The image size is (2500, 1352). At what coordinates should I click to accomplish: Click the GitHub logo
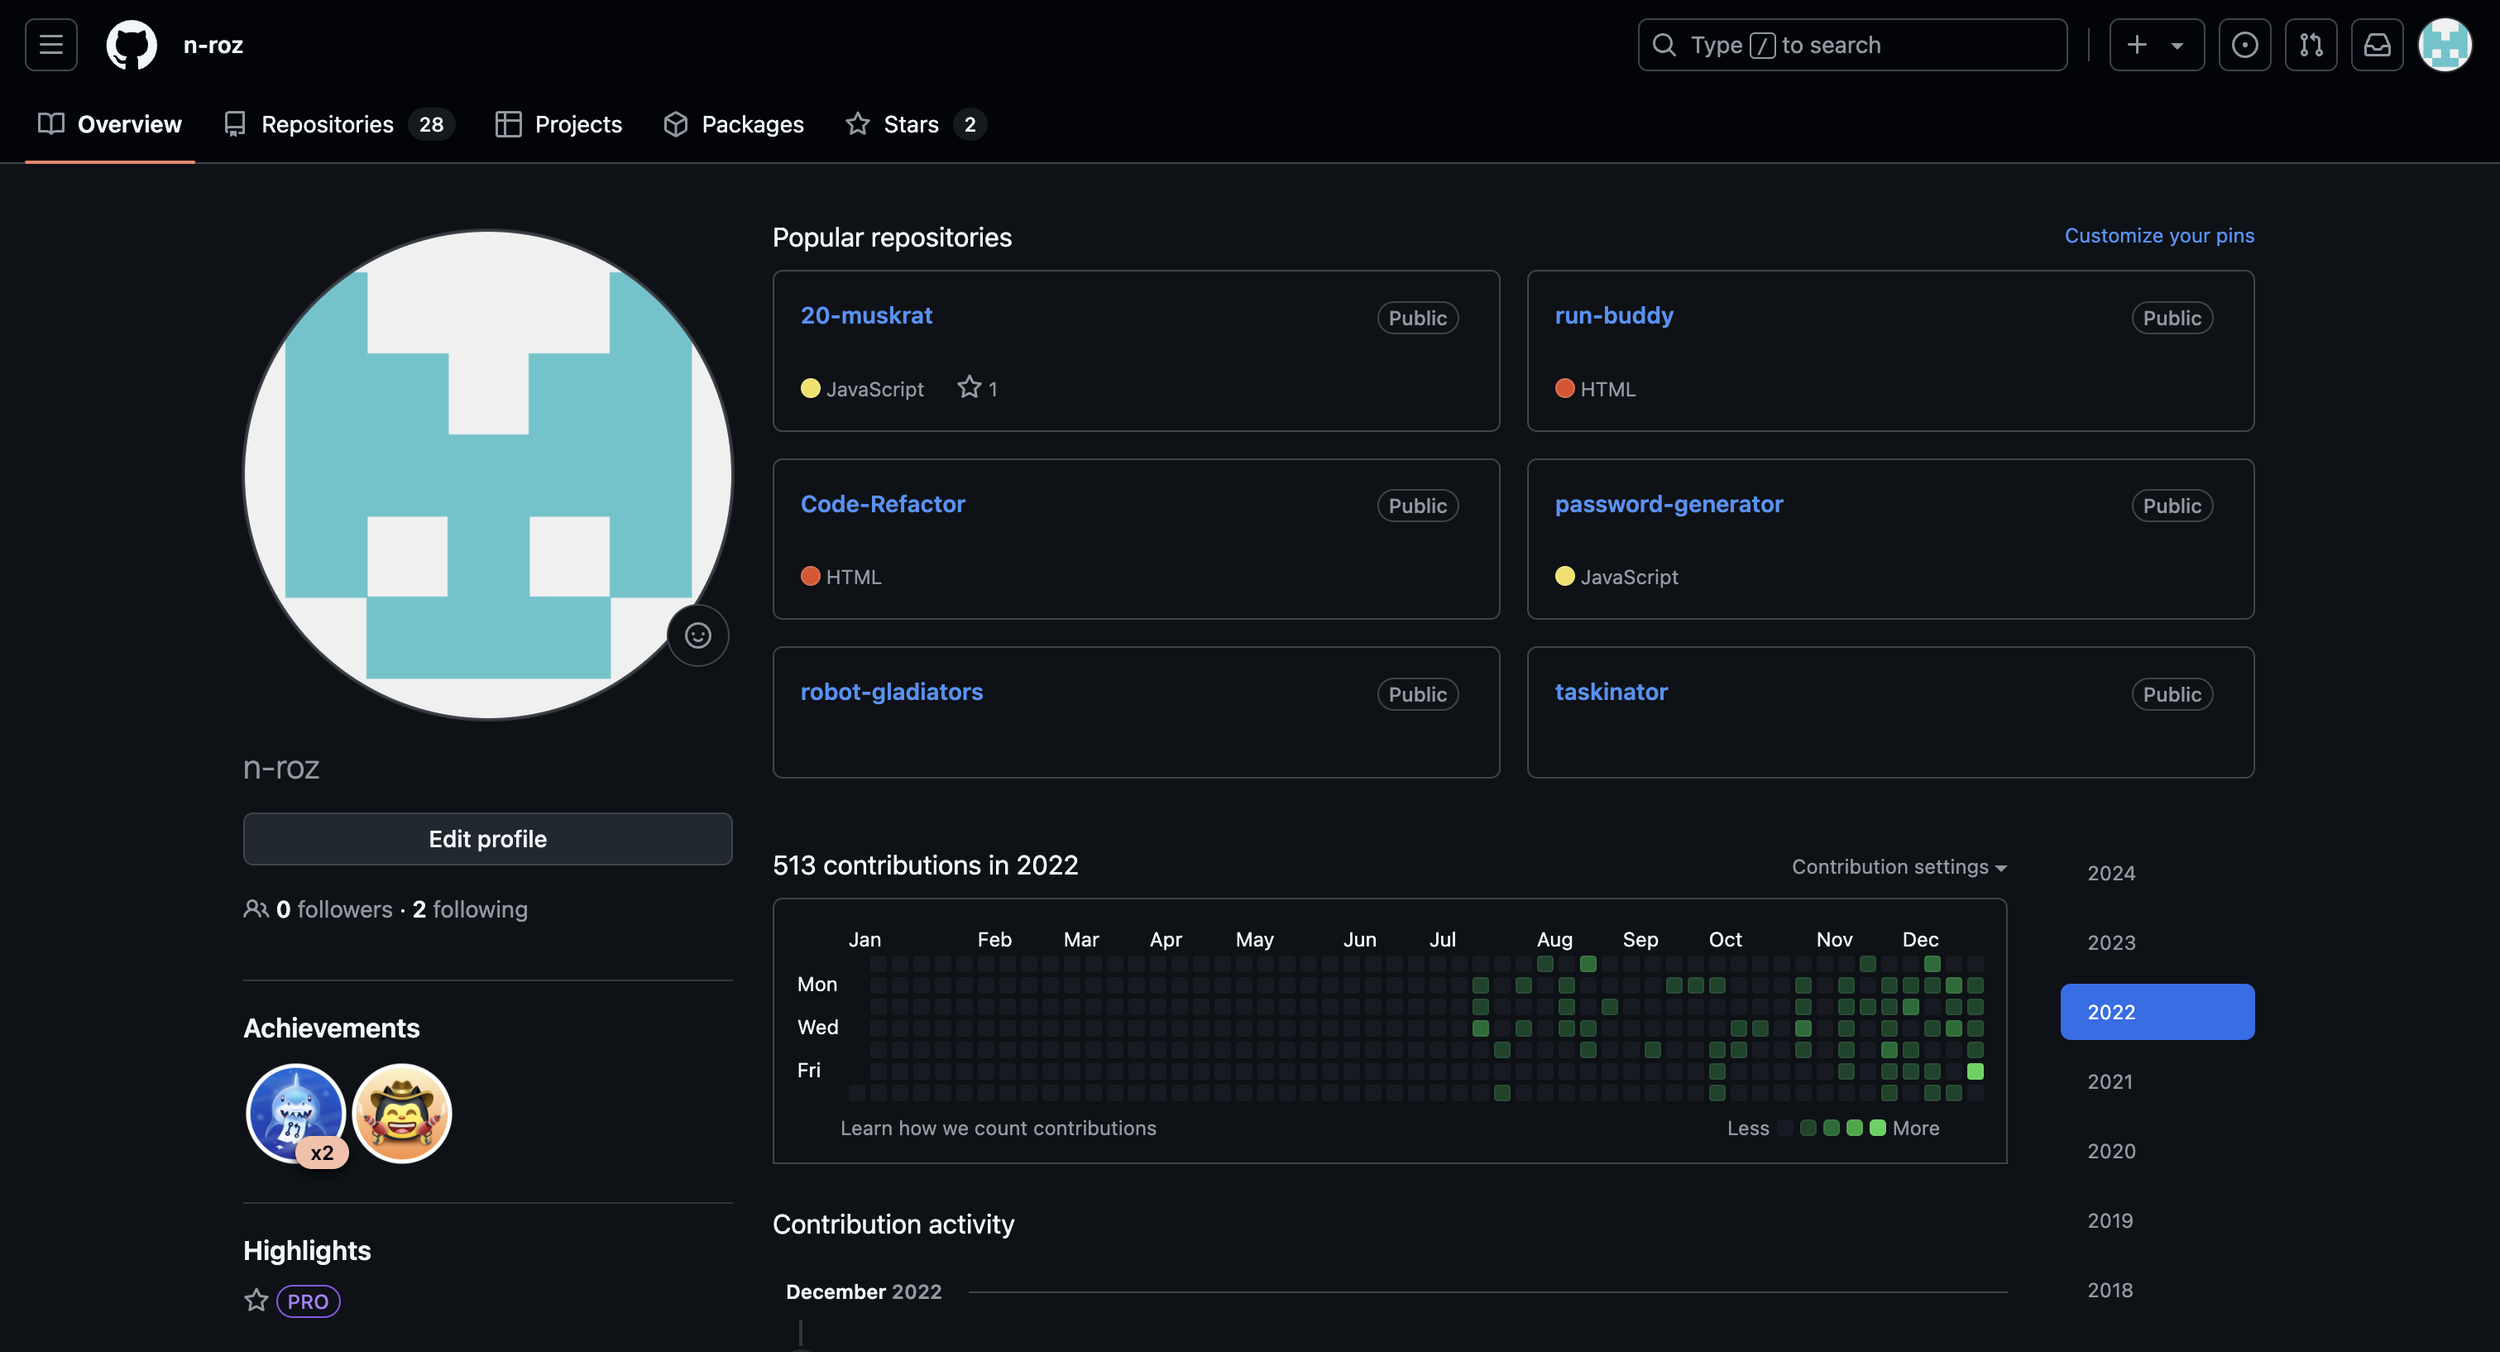click(x=131, y=44)
